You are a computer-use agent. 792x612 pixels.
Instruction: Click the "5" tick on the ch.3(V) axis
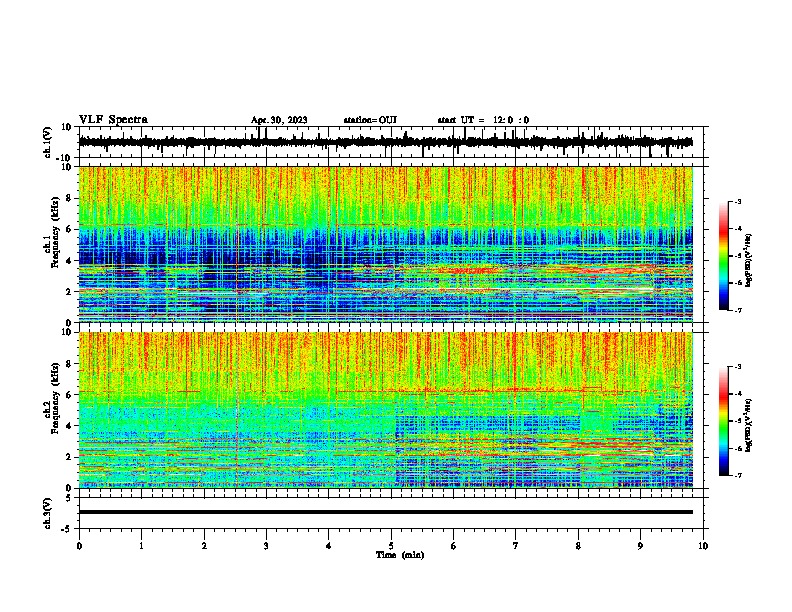tap(69, 498)
